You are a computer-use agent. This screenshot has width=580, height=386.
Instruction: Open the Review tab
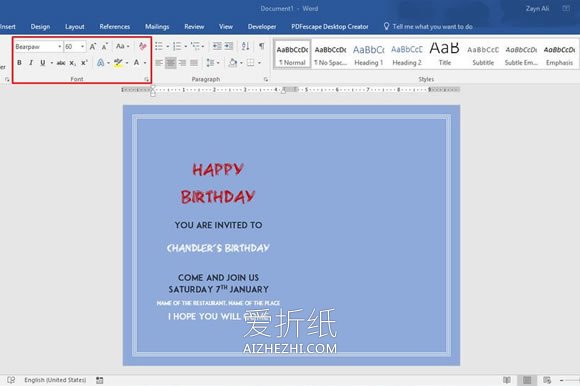pos(194,27)
